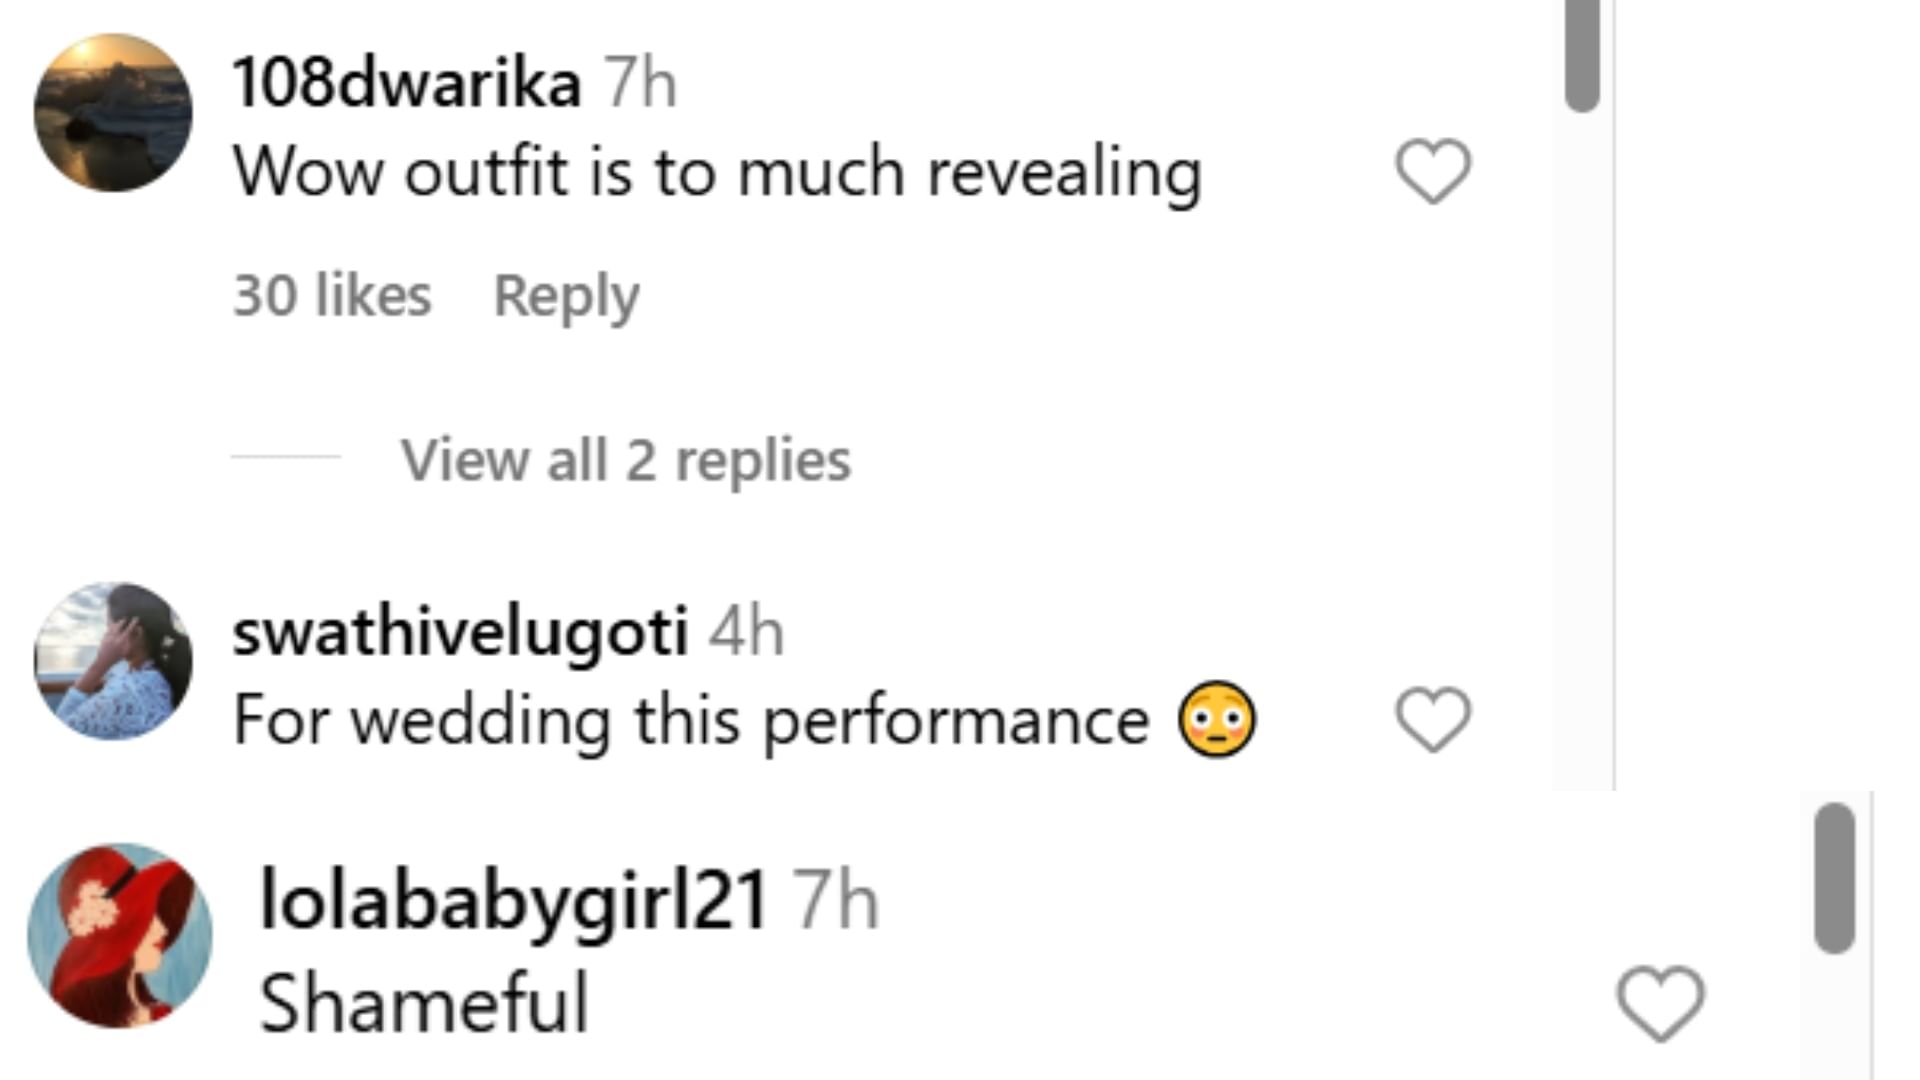Like the comment by 108dwarika
1920x1080 pixels.
1432,172
